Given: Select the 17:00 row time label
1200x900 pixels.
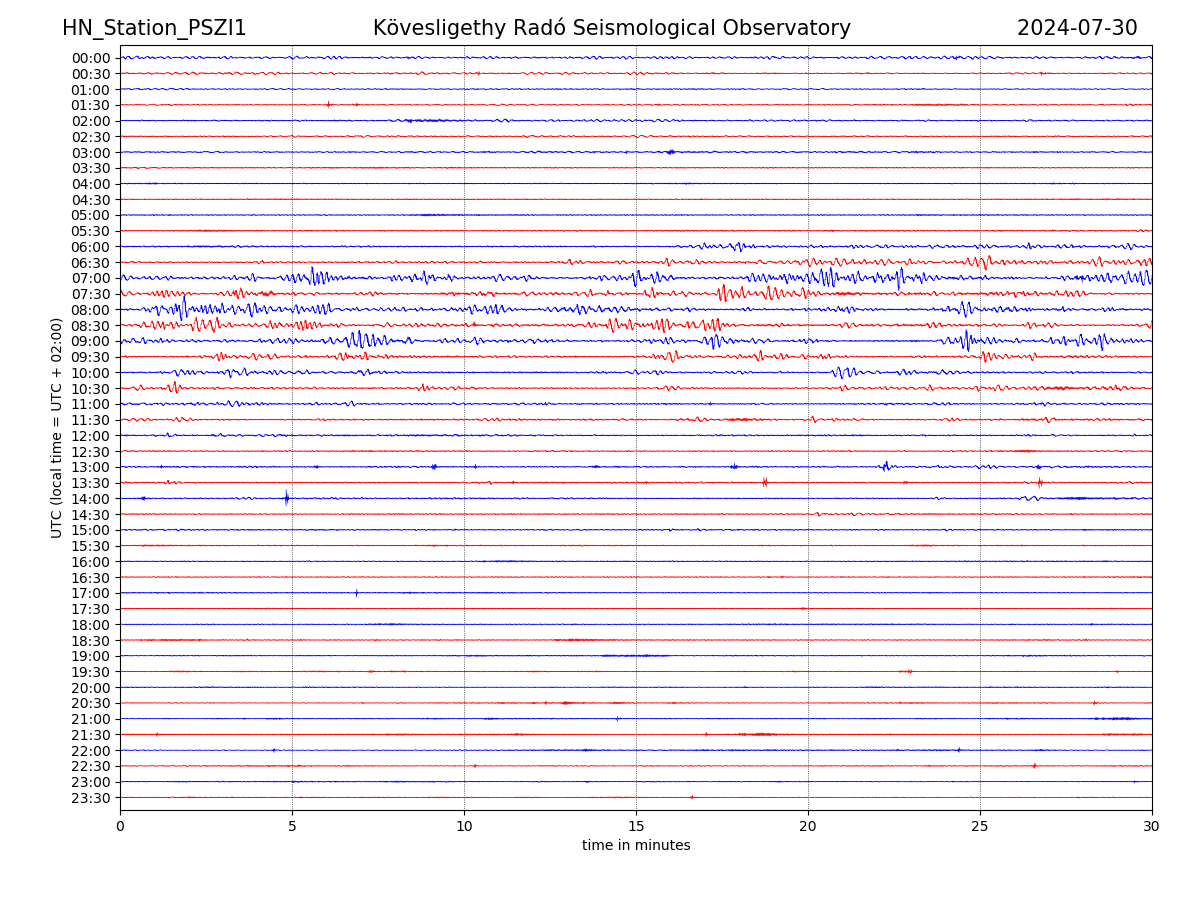Looking at the screenshot, I should [x=91, y=593].
